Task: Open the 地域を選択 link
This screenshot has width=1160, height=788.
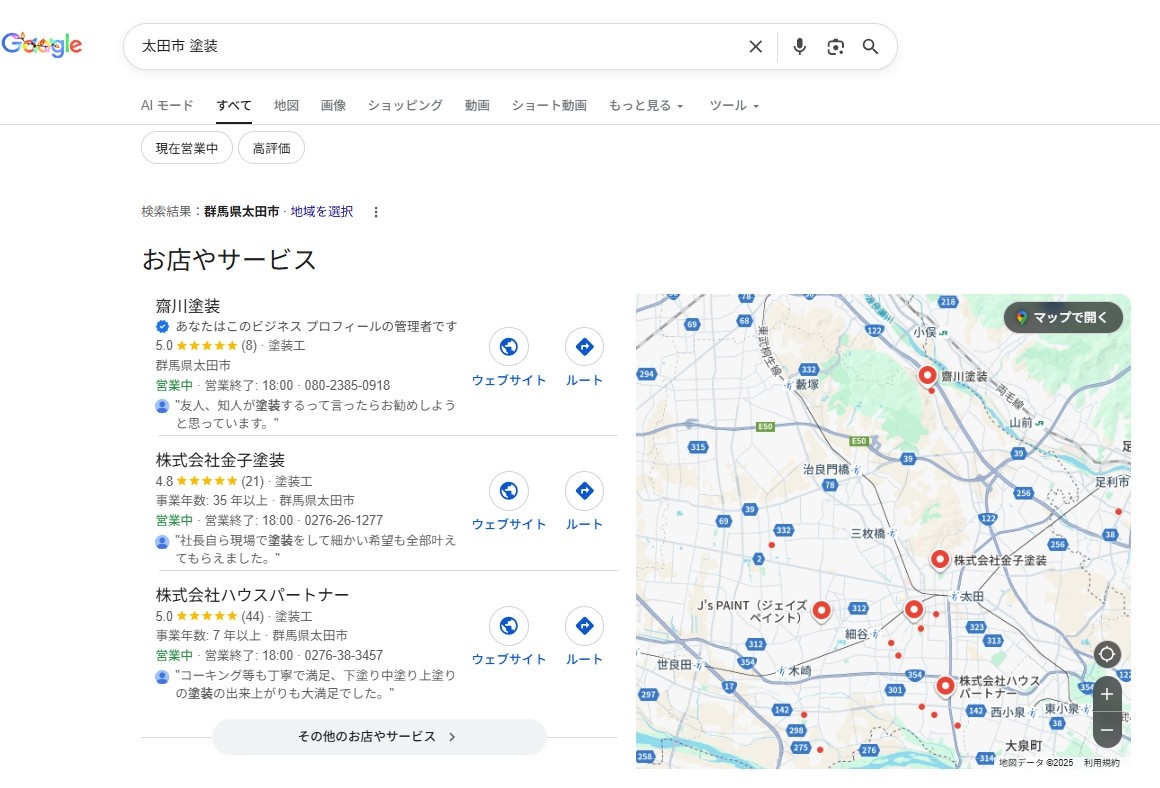Action: [x=317, y=211]
